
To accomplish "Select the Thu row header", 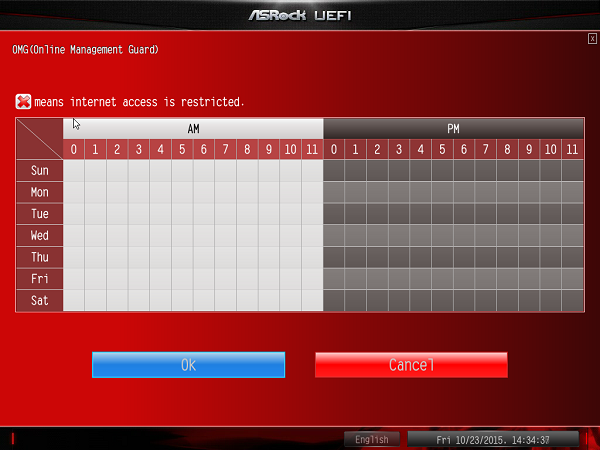I will tap(39, 257).
